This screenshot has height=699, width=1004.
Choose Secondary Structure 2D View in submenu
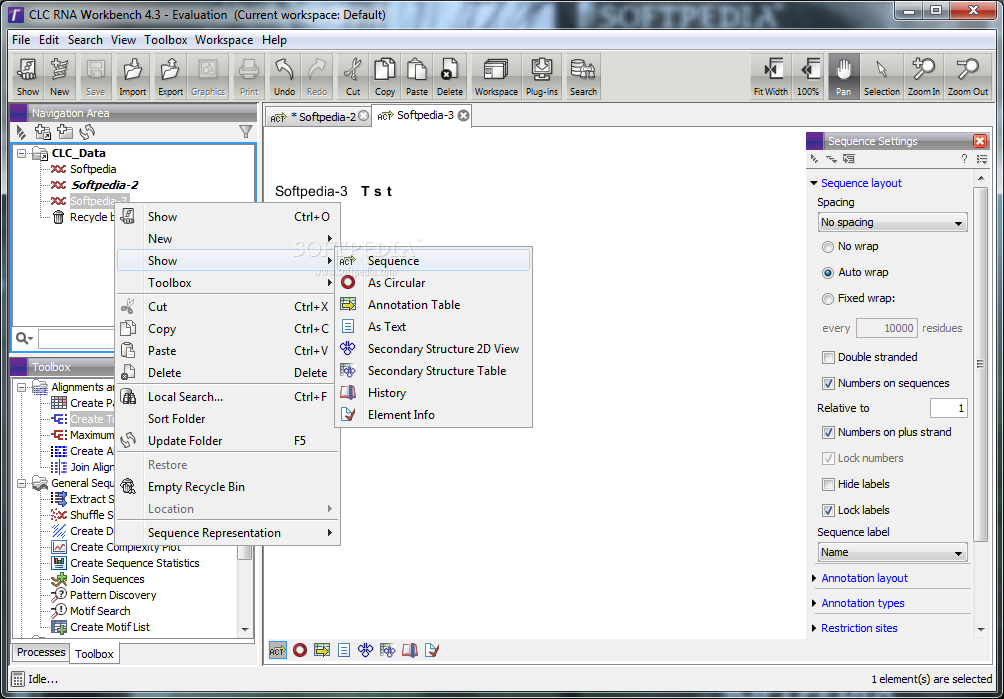[433, 349]
